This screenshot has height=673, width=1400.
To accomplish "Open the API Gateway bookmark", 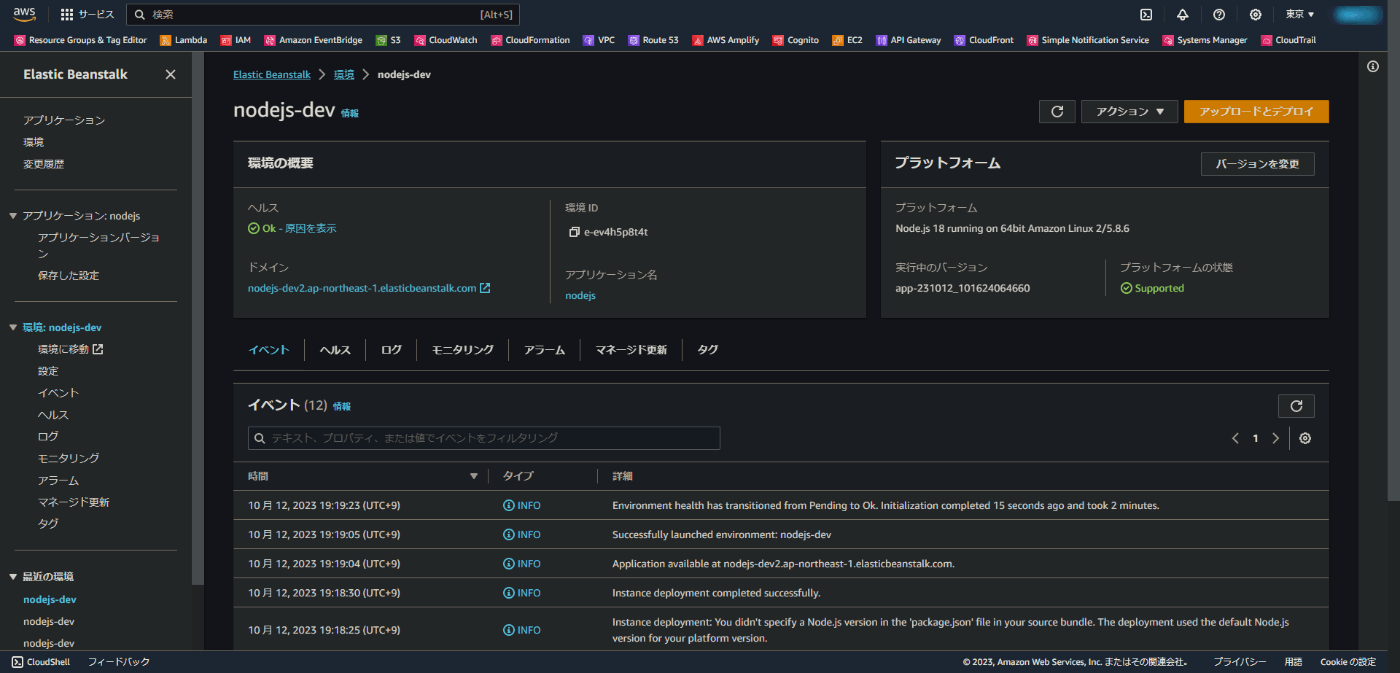I will 908,40.
